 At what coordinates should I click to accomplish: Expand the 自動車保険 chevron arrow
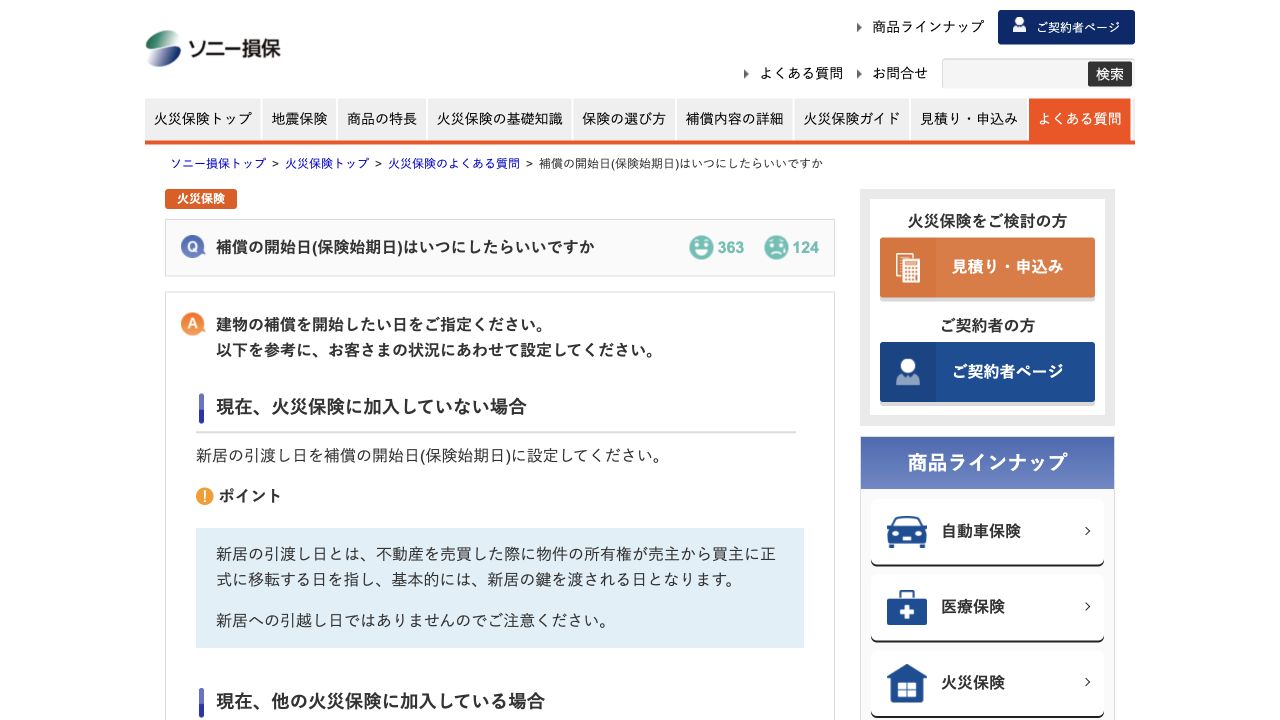click(1088, 531)
